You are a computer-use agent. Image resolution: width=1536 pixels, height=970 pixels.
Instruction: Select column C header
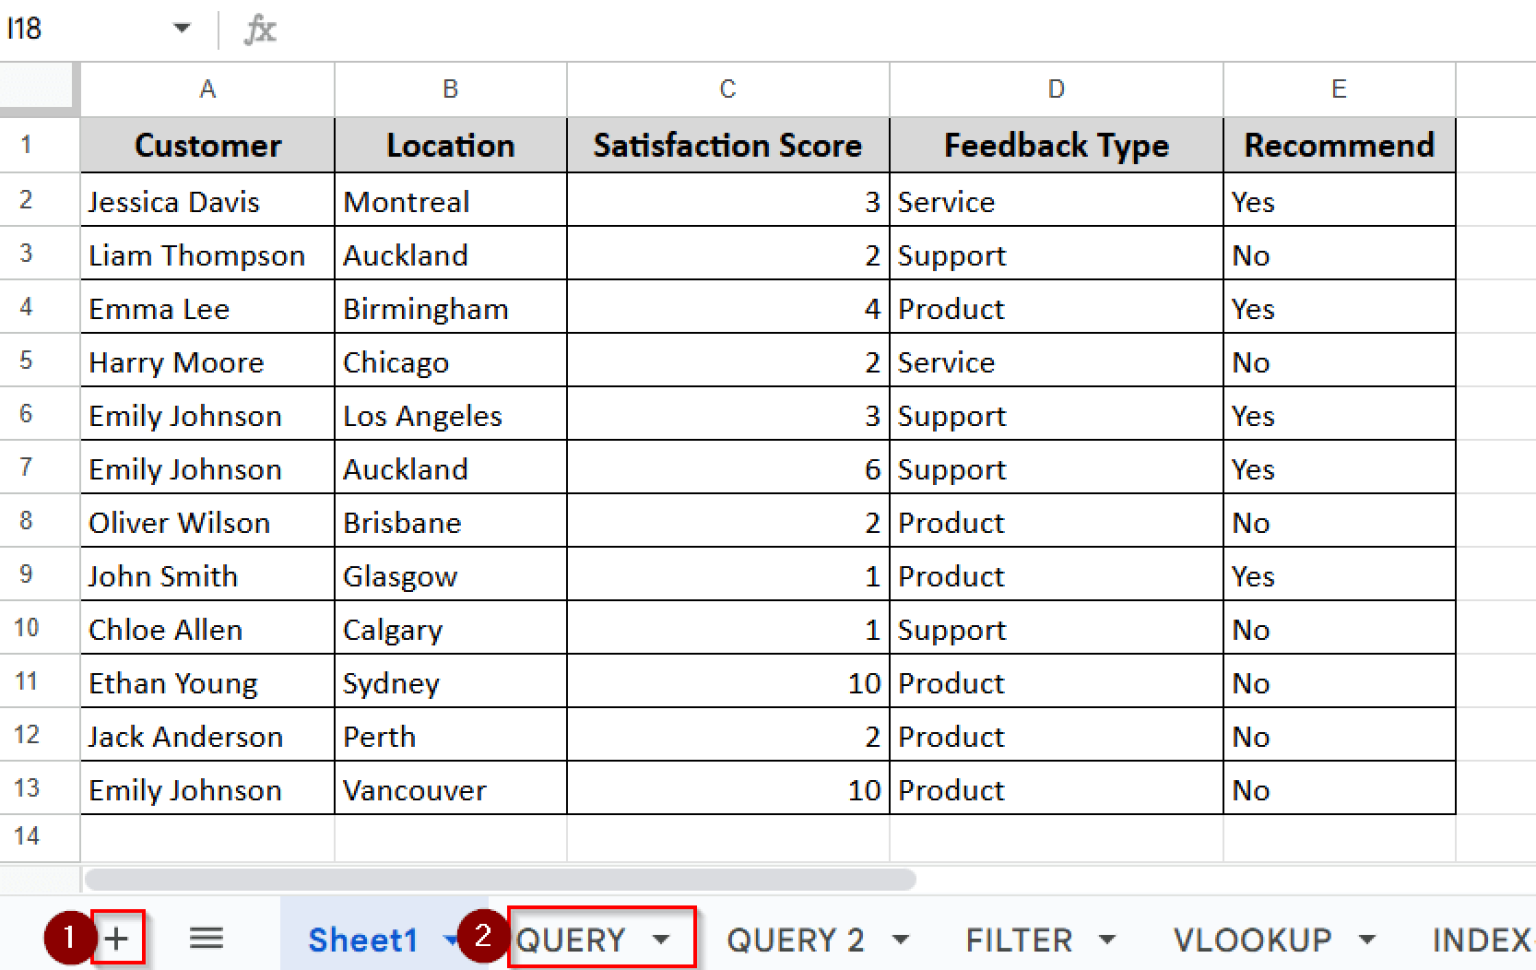pos(727,89)
